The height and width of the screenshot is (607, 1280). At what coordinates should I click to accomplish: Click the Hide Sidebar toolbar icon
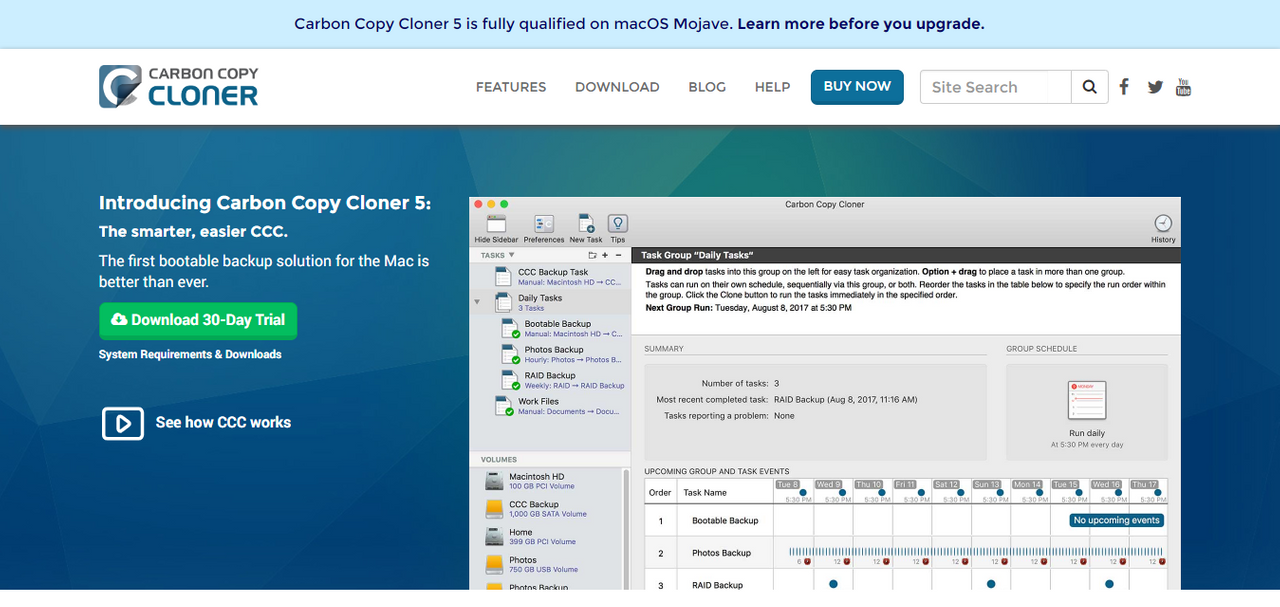[496, 224]
